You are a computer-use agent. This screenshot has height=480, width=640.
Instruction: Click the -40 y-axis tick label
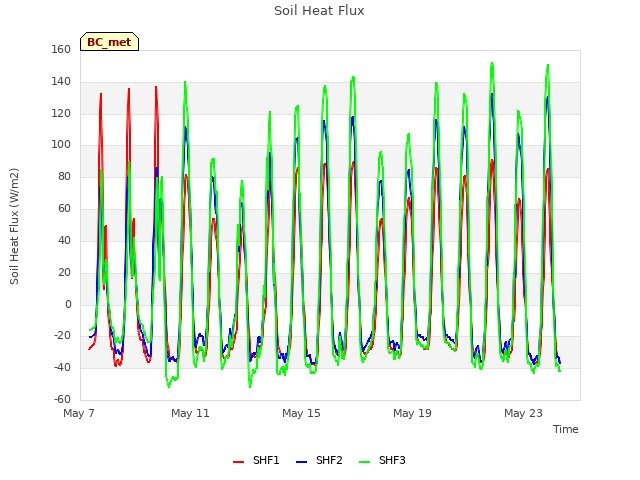tap(62, 367)
